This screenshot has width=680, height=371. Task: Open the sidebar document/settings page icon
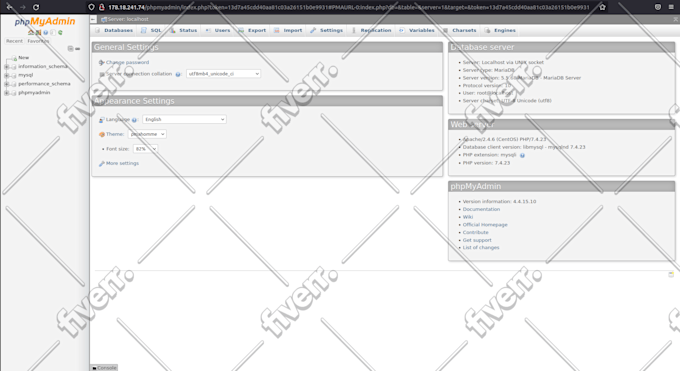53,33
